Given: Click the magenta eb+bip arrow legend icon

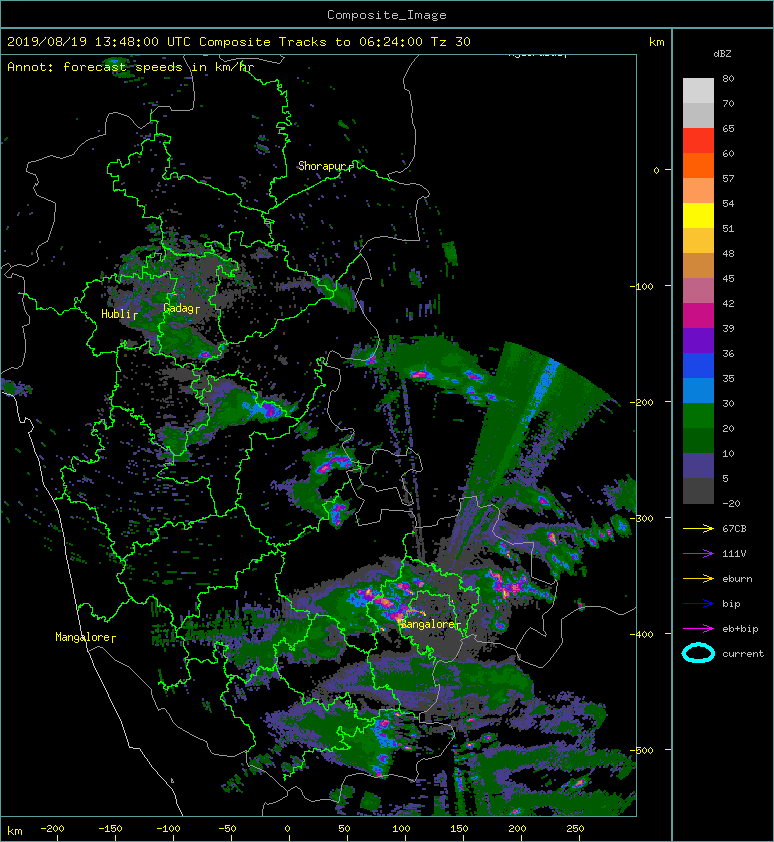Looking at the screenshot, I should pos(698,629).
